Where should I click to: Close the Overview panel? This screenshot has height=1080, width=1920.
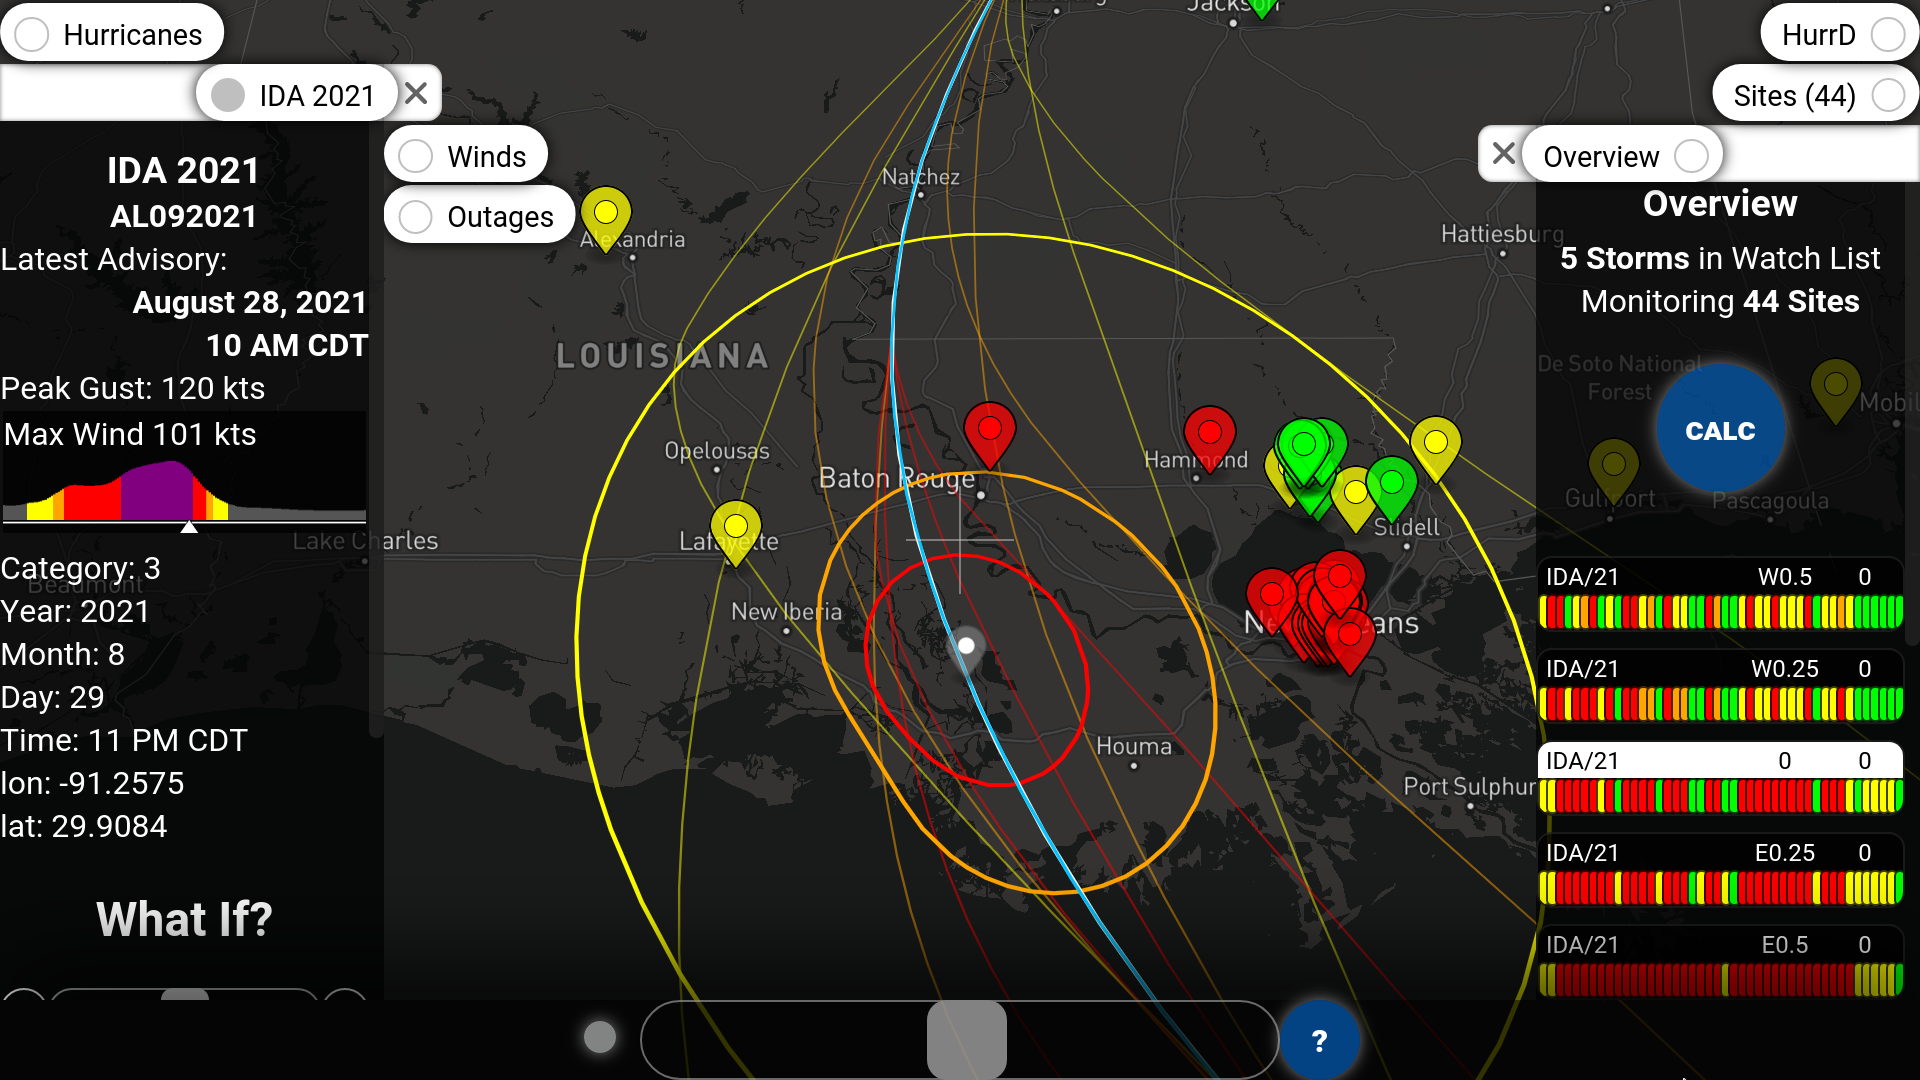point(1503,154)
